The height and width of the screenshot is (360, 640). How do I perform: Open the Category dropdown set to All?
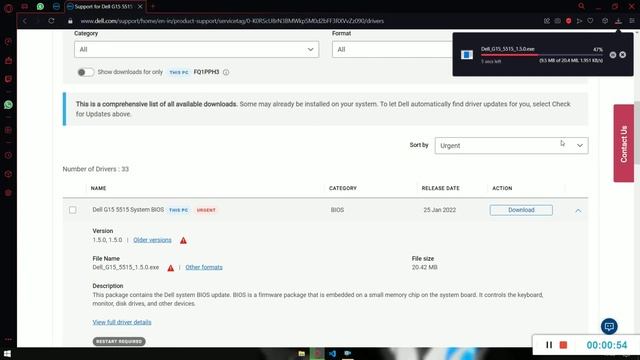(196, 49)
